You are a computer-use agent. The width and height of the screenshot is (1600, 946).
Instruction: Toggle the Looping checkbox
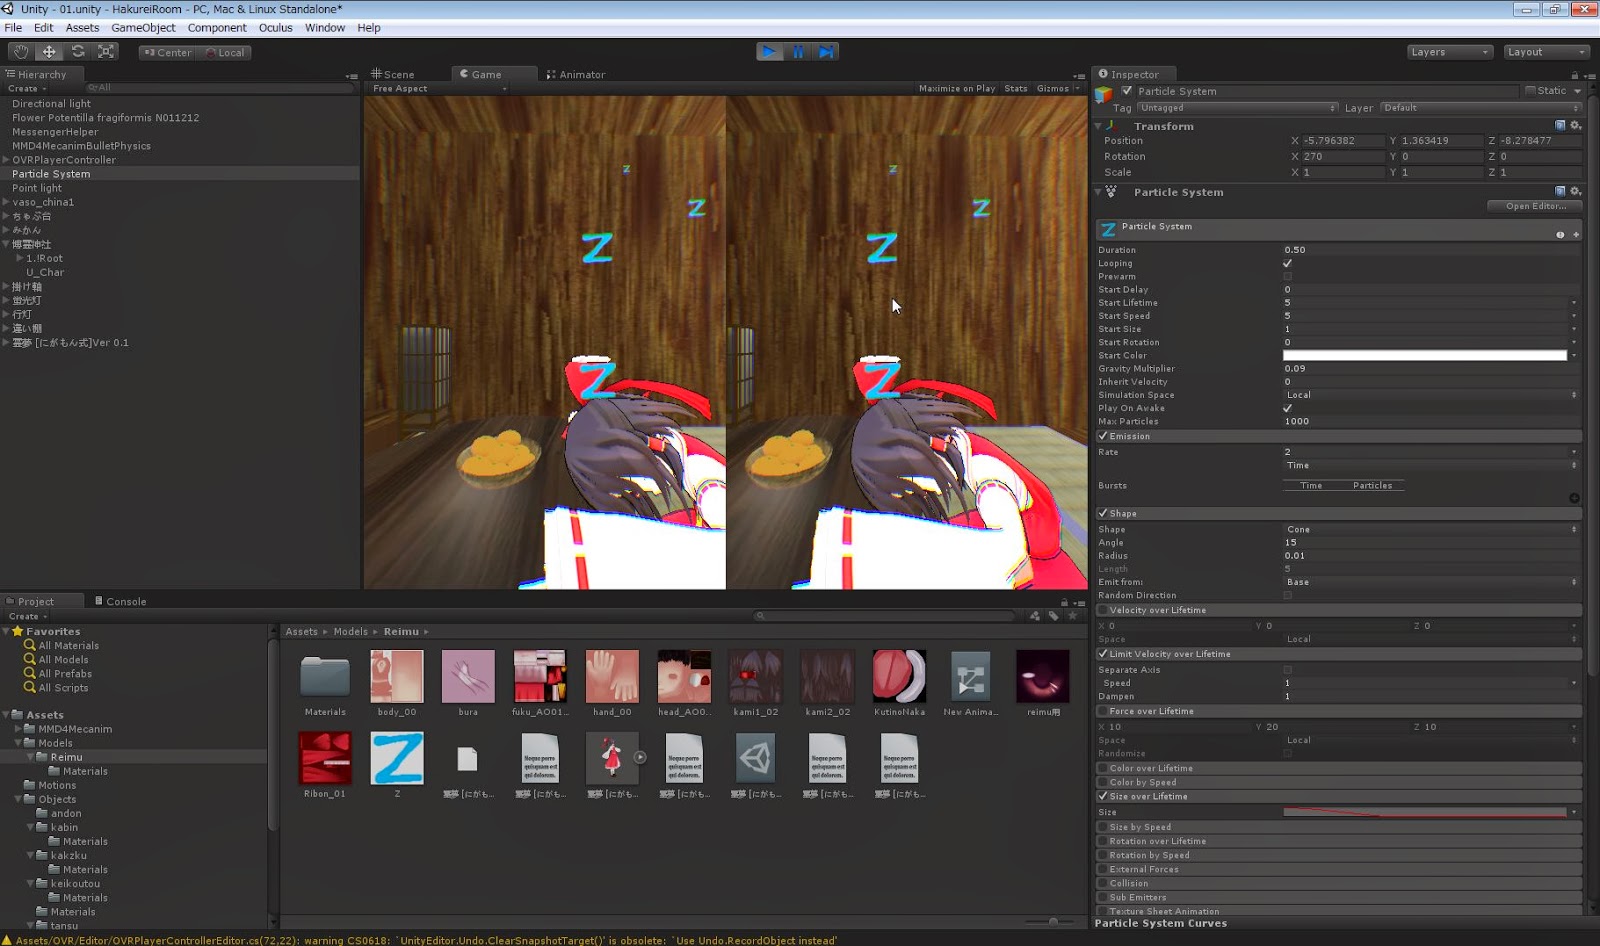pos(1287,263)
